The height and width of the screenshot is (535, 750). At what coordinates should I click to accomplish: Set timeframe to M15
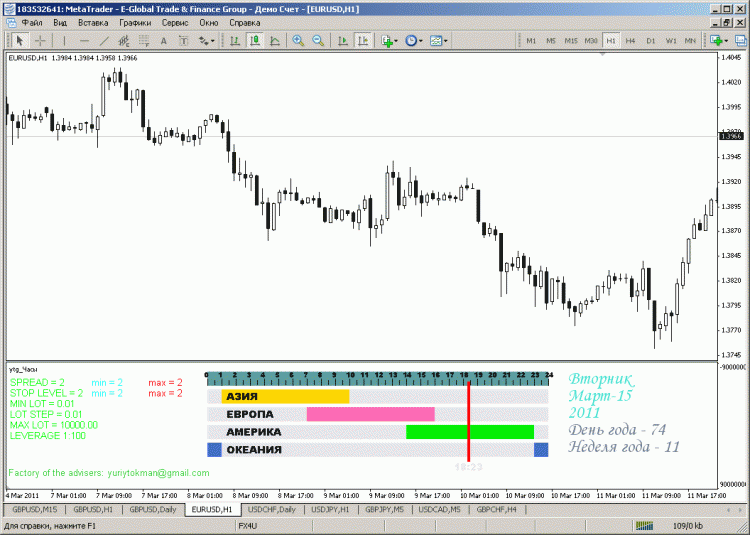(571, 41)
